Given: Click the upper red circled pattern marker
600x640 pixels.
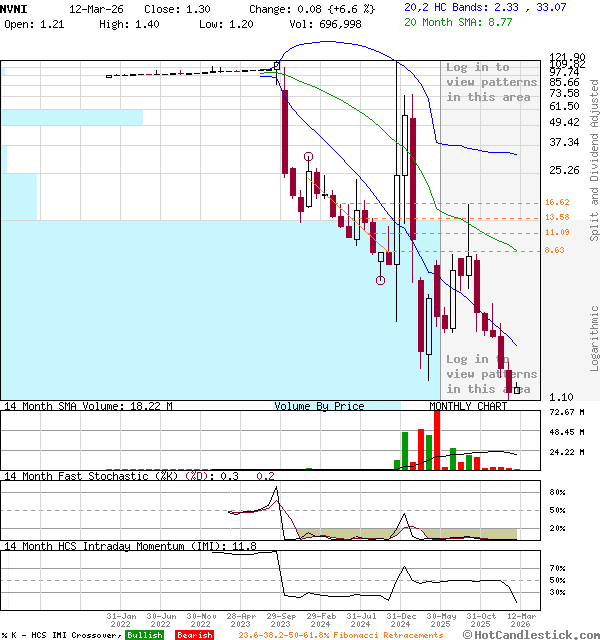Looking at the screenshot, I should point(308,156).
